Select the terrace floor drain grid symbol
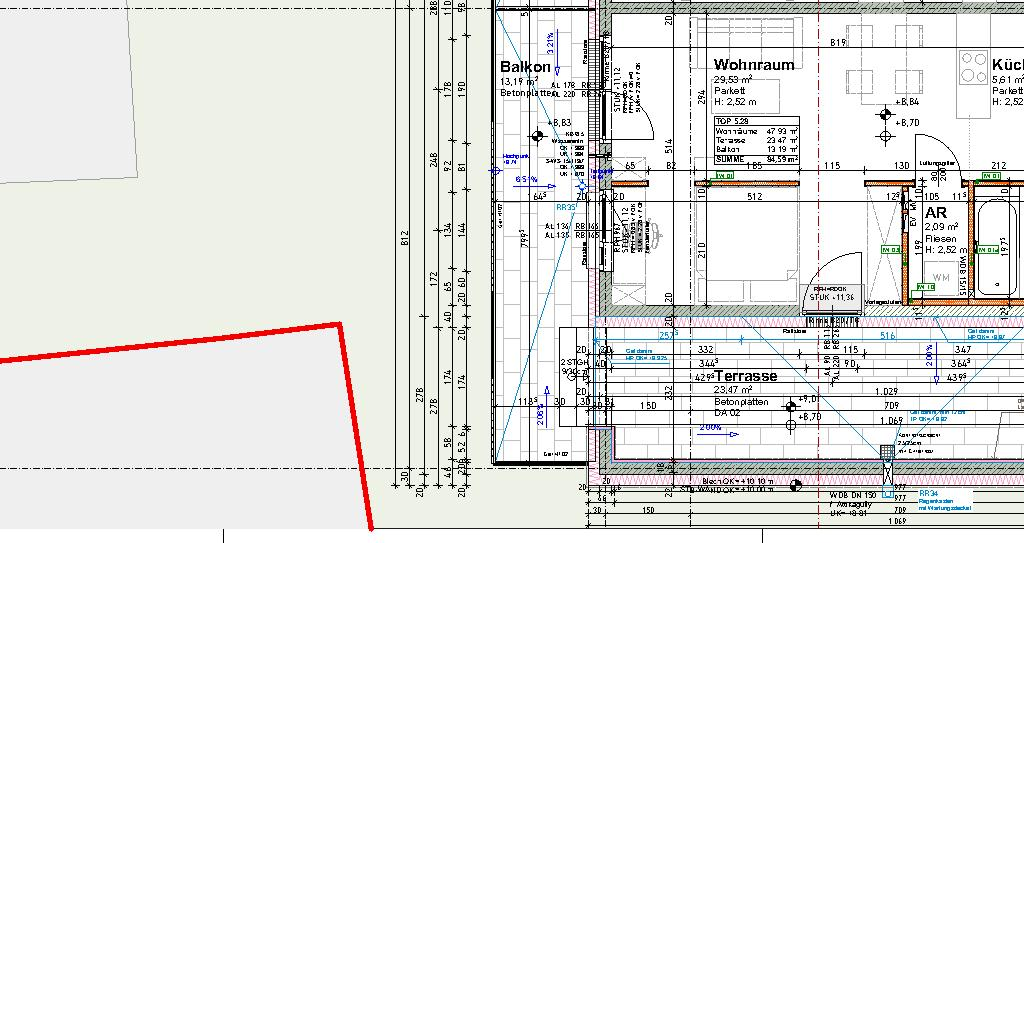 pos(887,453)
